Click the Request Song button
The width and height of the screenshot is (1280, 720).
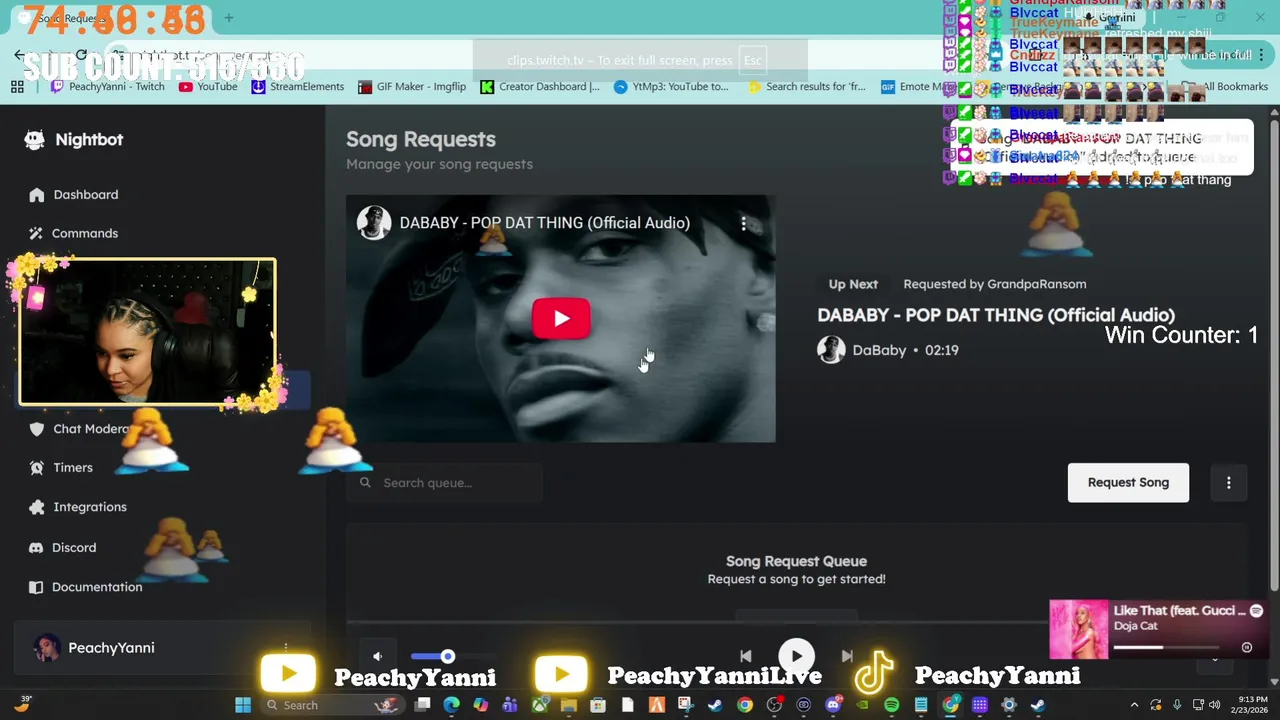(1128, 483)
